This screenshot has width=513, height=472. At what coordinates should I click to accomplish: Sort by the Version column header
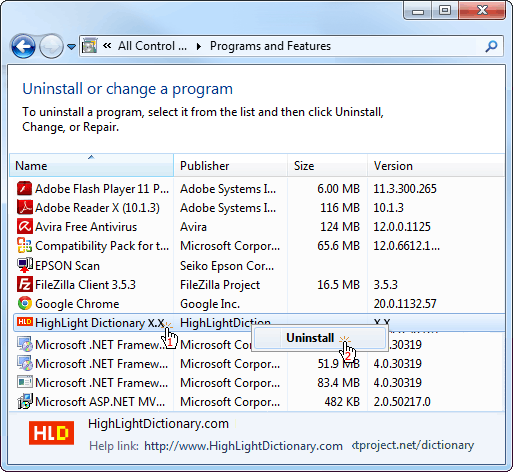tap(436, 165)
